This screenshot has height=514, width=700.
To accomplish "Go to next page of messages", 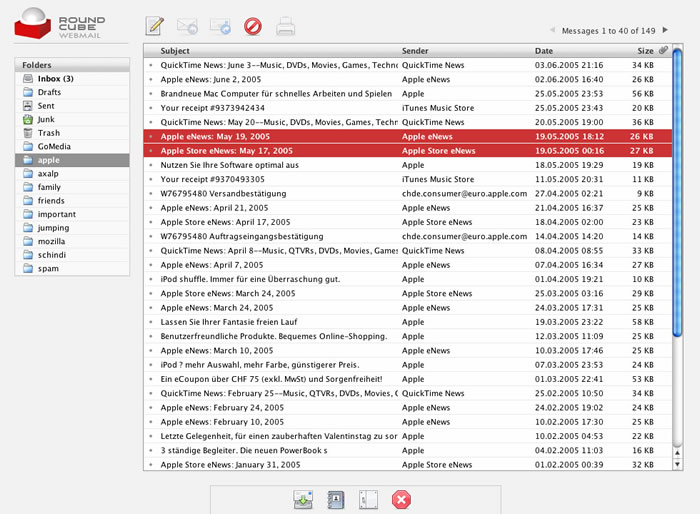I will (x=665, y=30).
